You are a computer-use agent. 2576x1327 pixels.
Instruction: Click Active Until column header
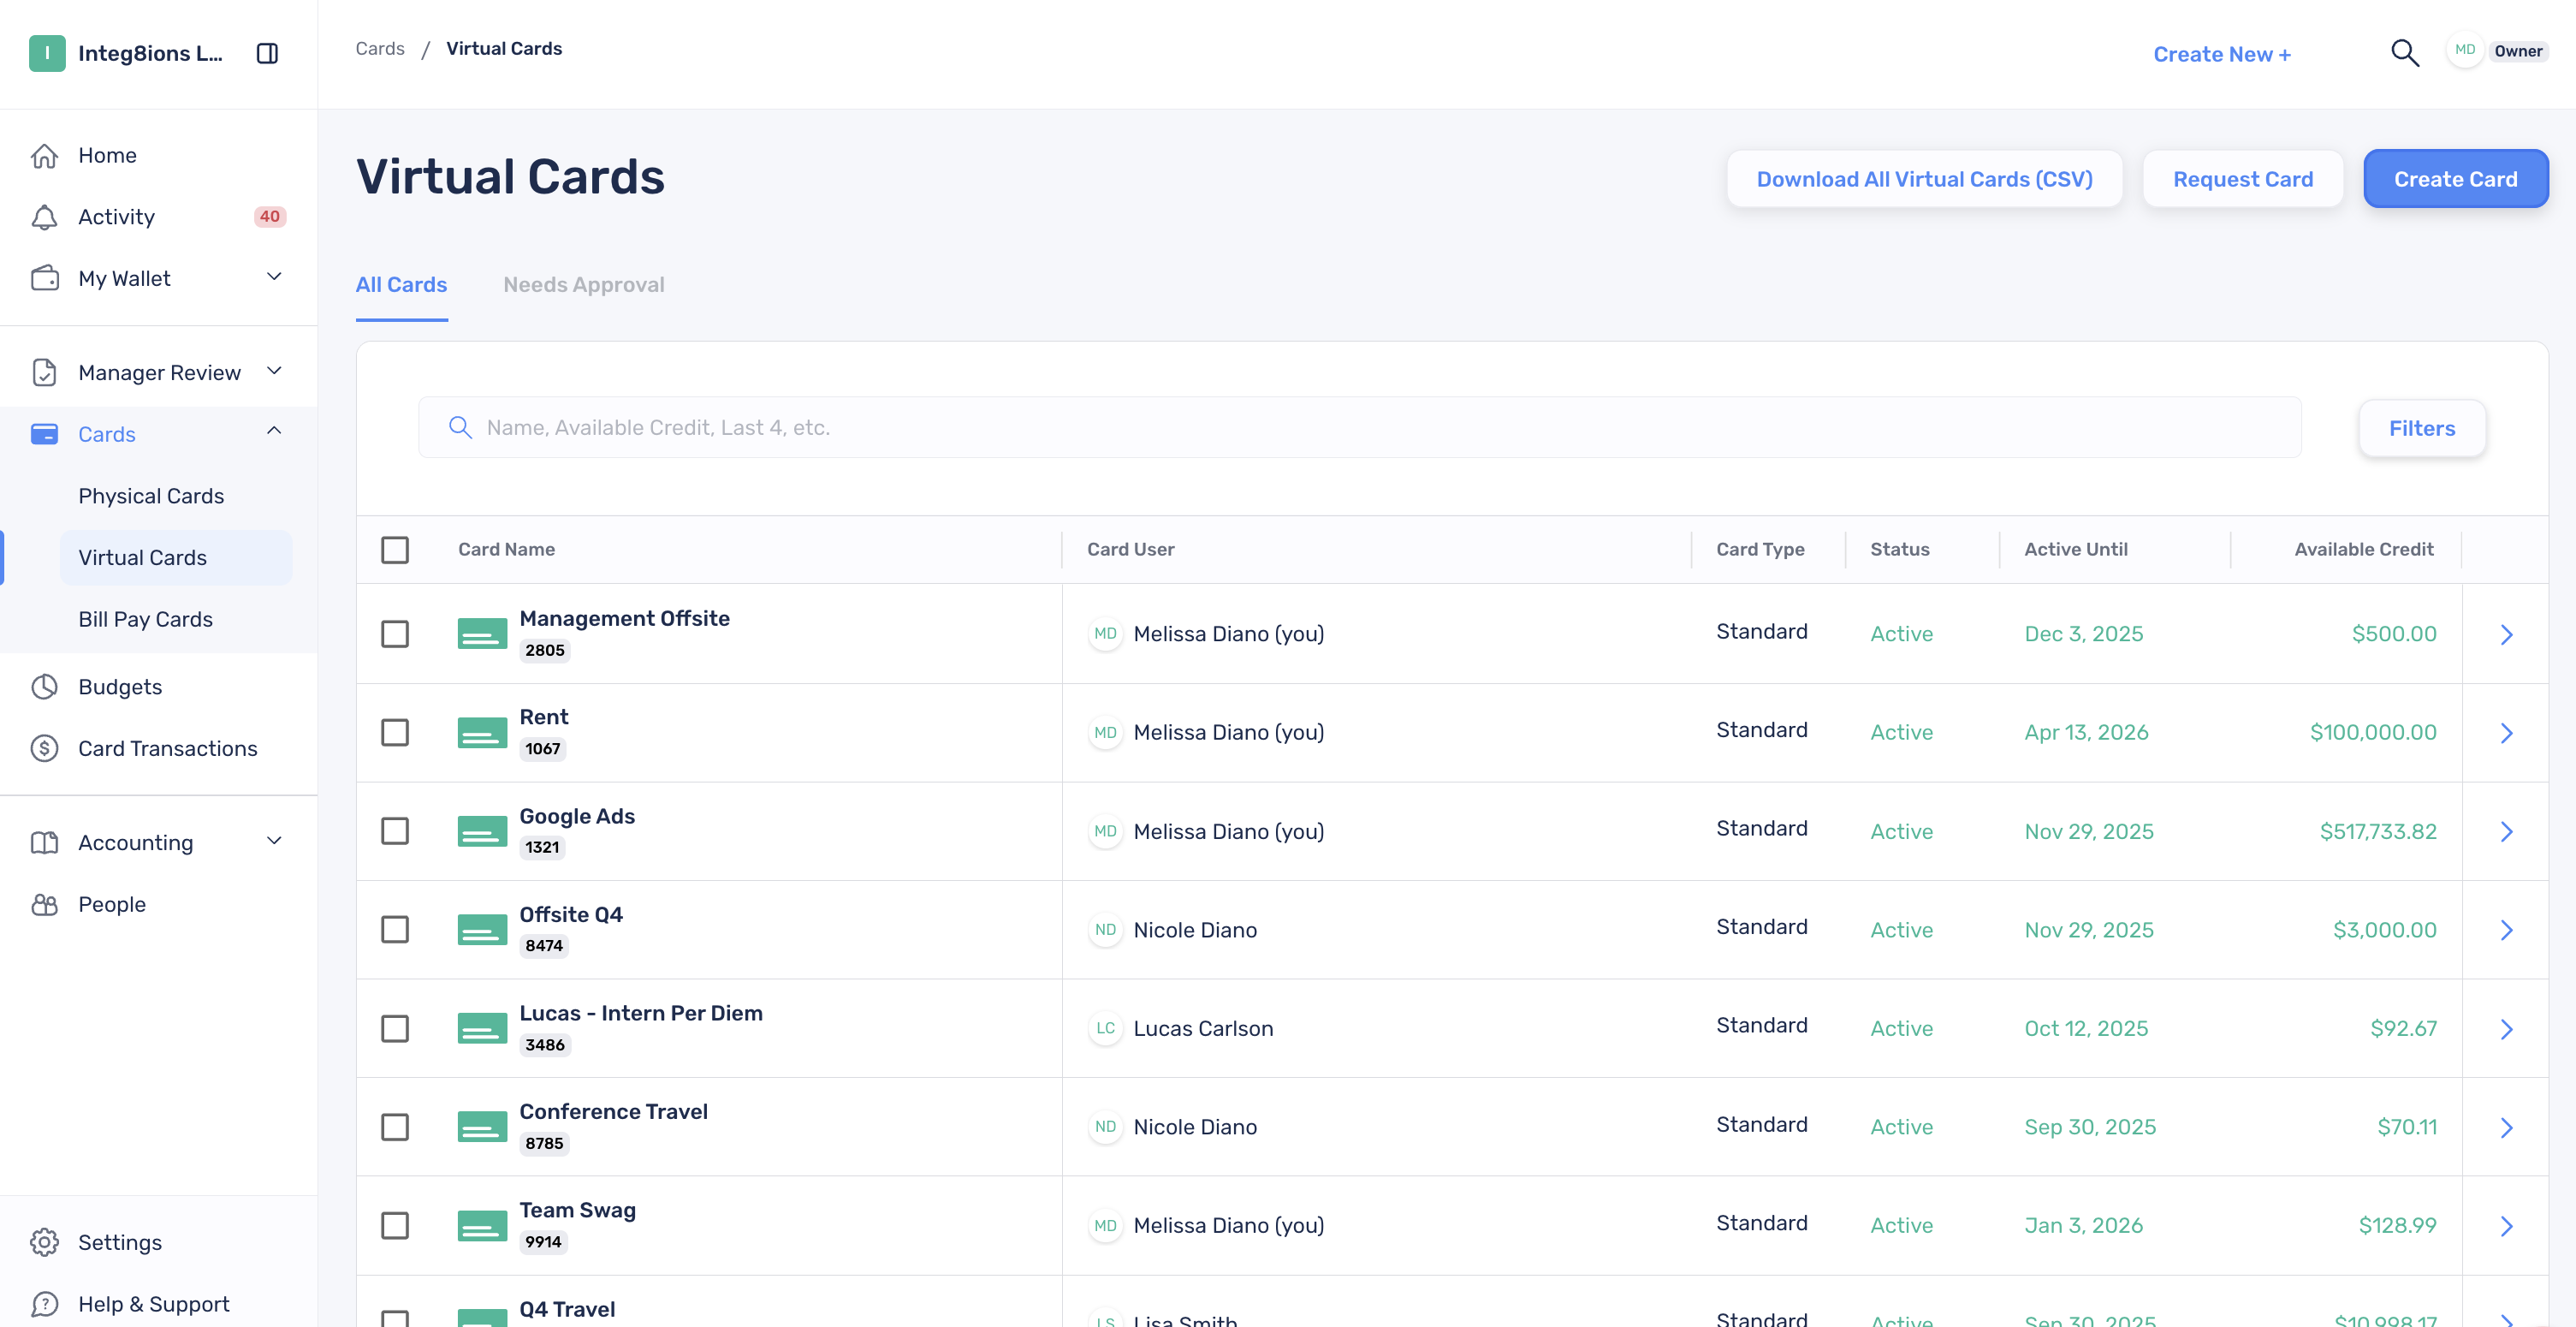(x=2075, y=549)
